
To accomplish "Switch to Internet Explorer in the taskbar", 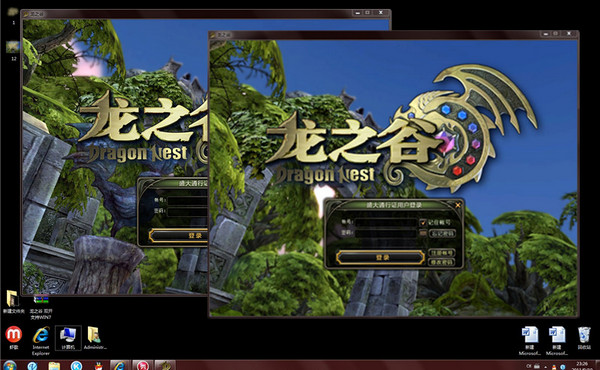I will [x=120, y=365].
